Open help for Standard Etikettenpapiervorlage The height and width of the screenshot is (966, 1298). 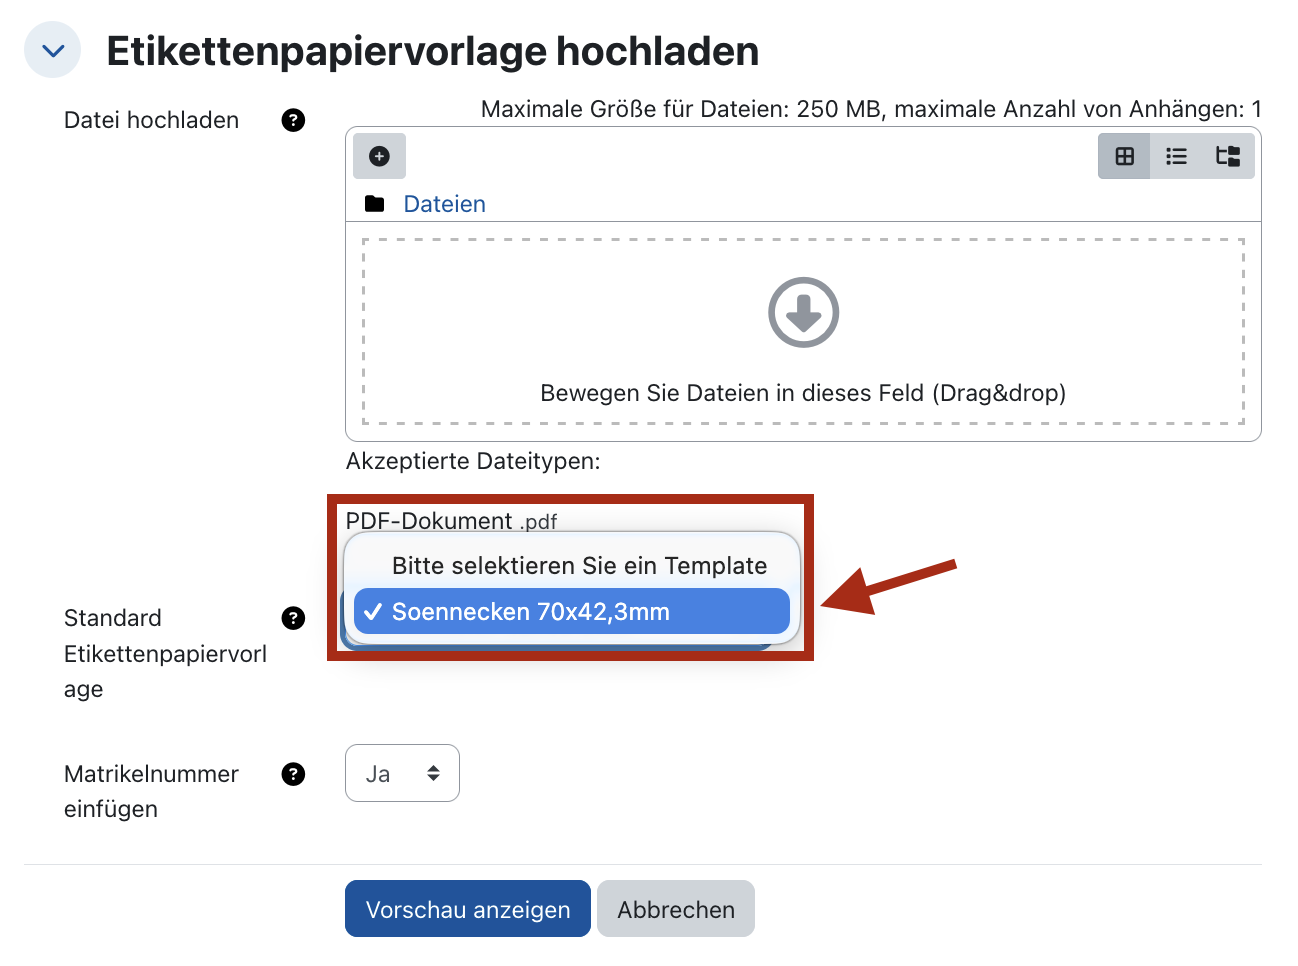(293, 618)
